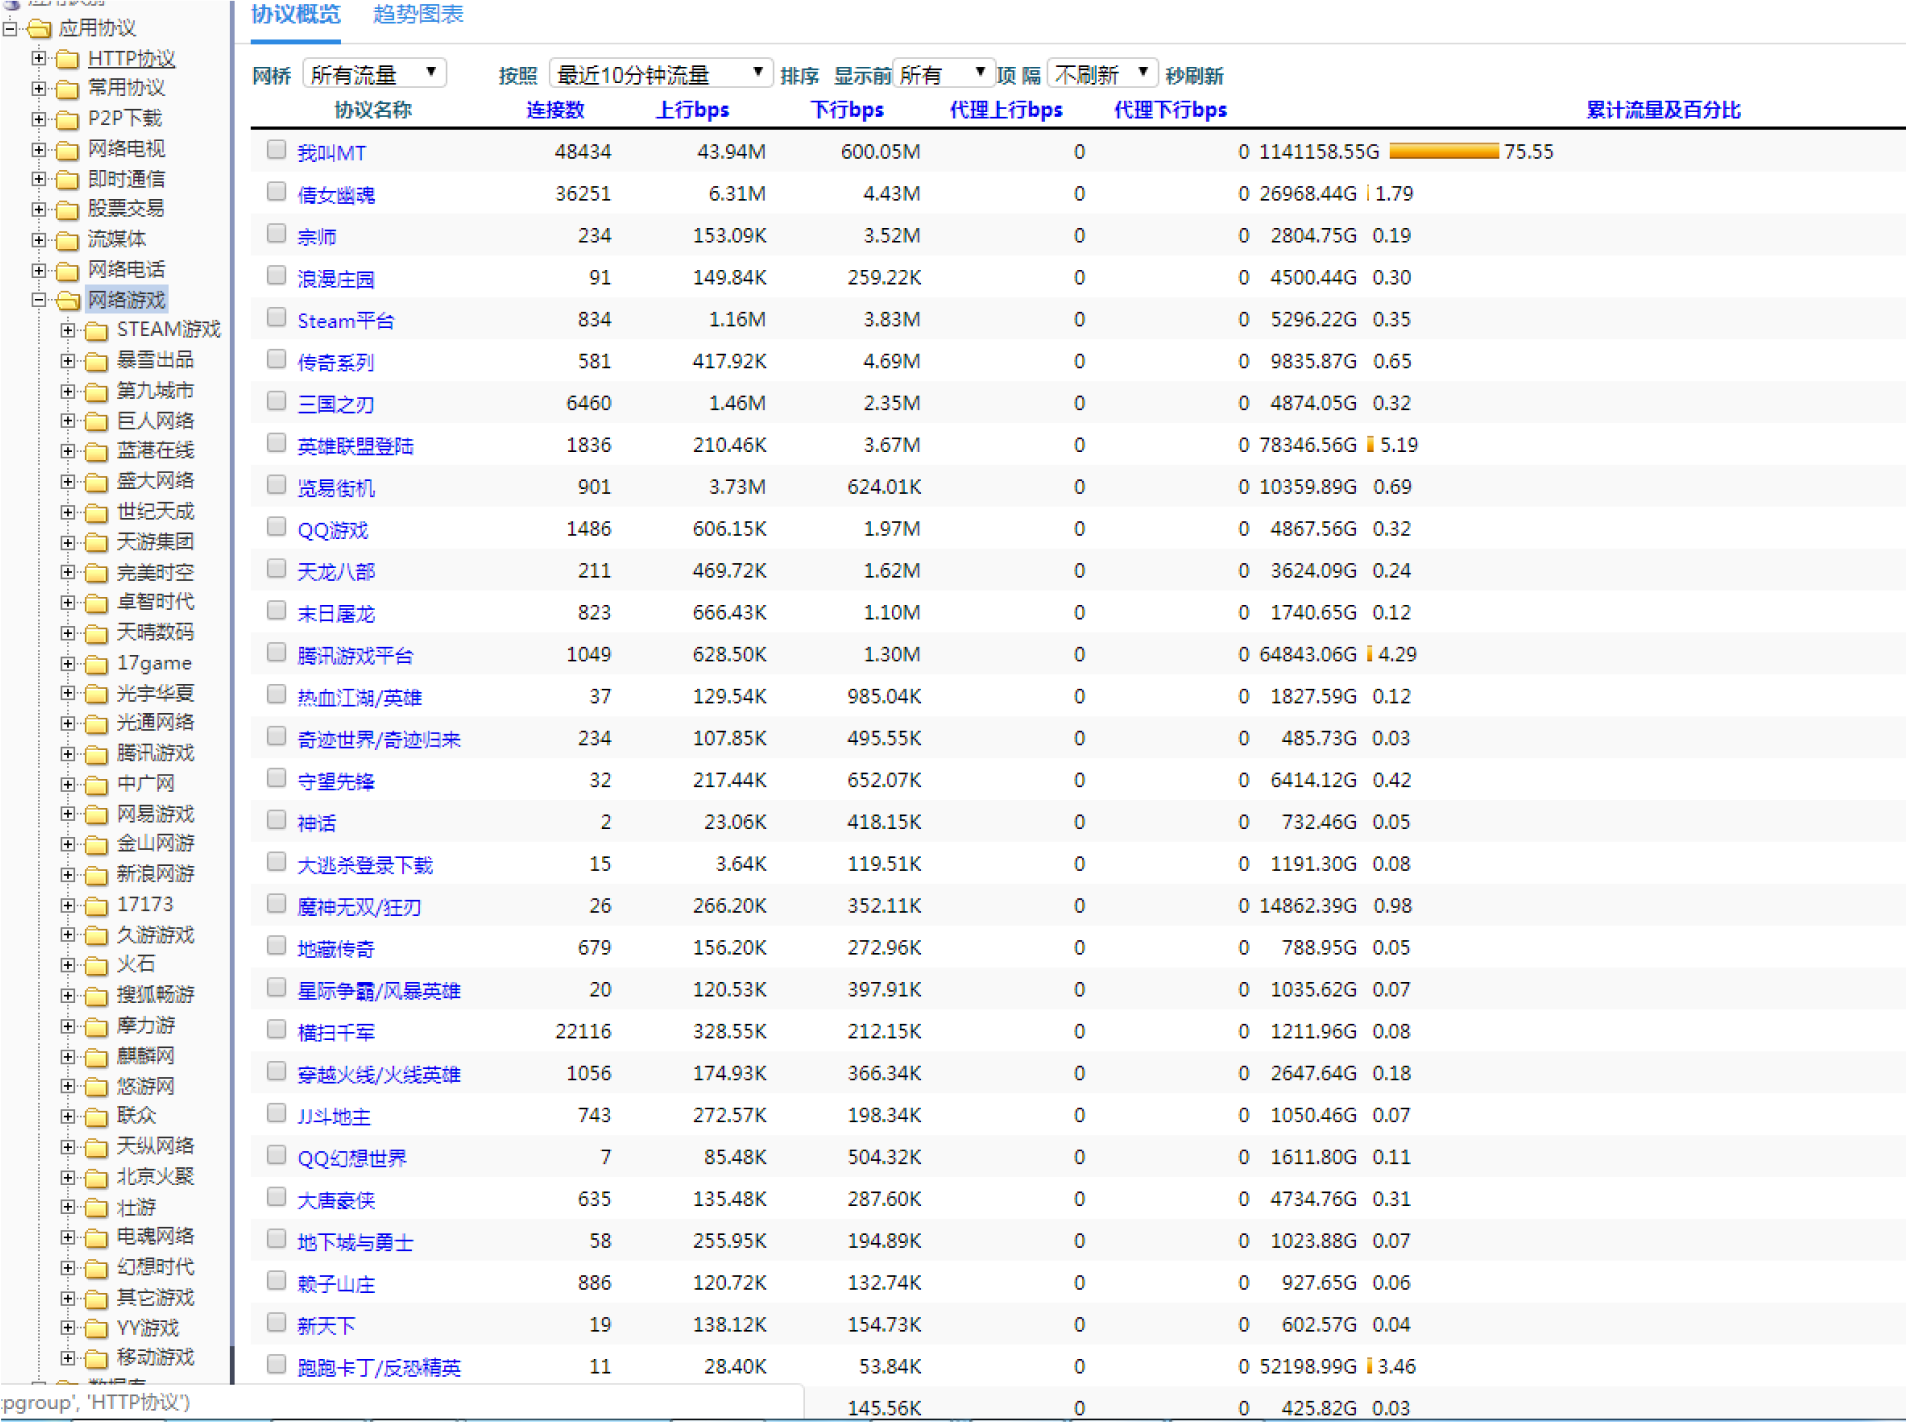Select the 英雄联盟登陆 checkbox
The height and width of the screenshot is (1422, 1906).
click(276, 443)
